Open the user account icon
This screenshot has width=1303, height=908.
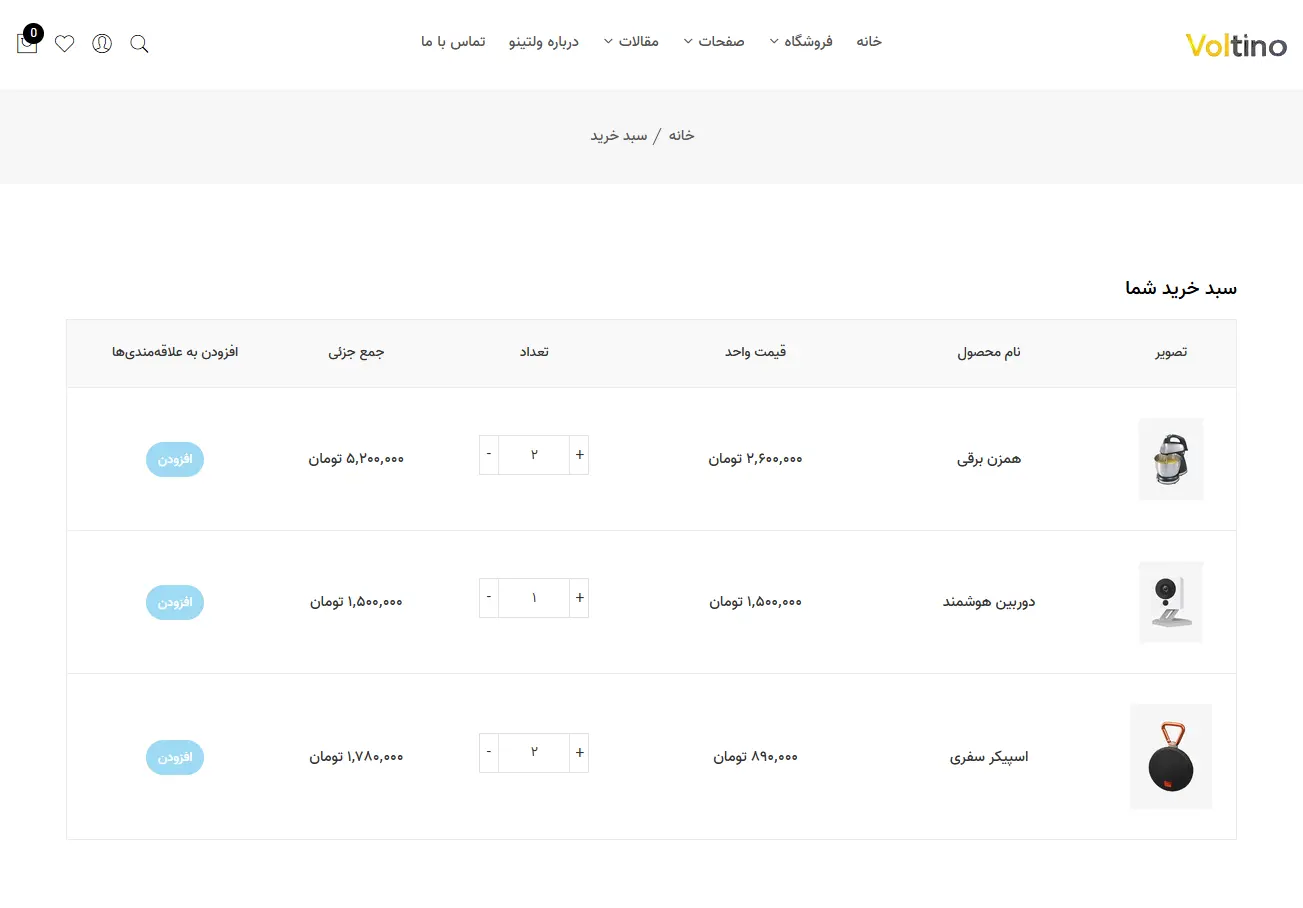102,44
